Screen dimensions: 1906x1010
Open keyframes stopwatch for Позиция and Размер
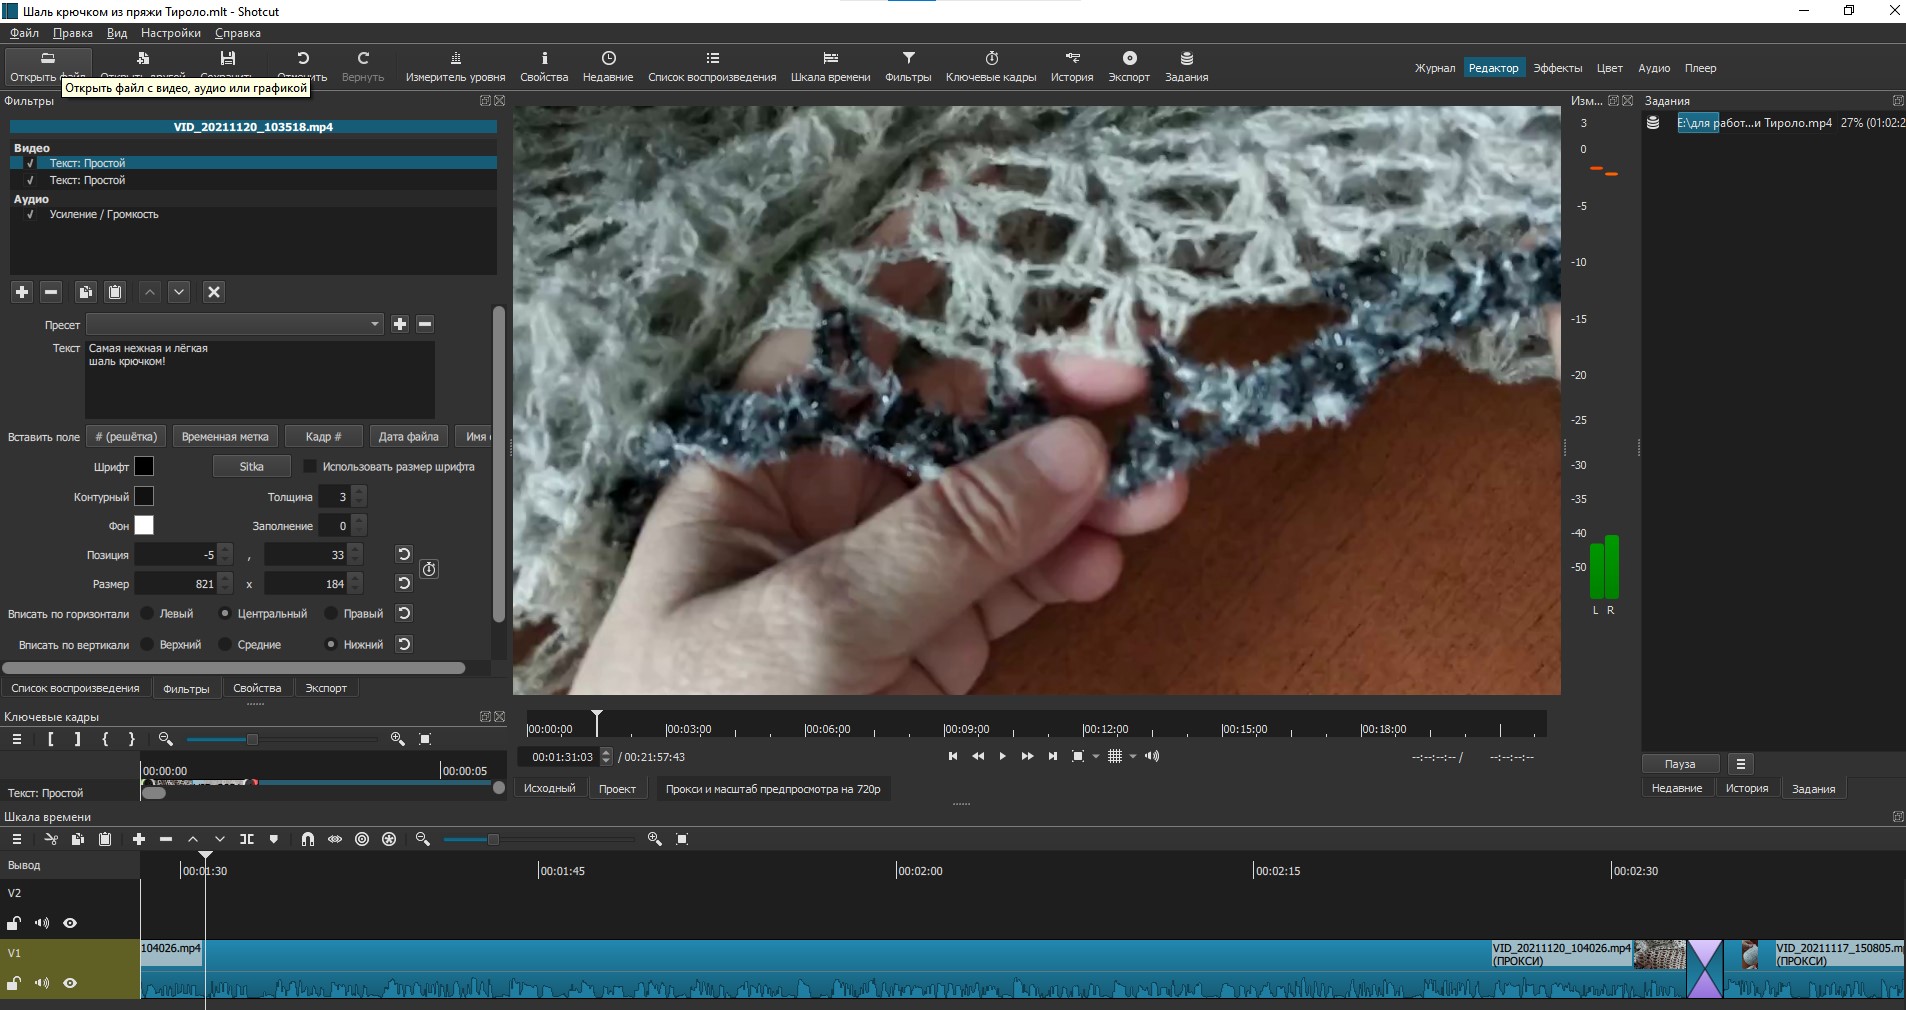tap(429, 569)
